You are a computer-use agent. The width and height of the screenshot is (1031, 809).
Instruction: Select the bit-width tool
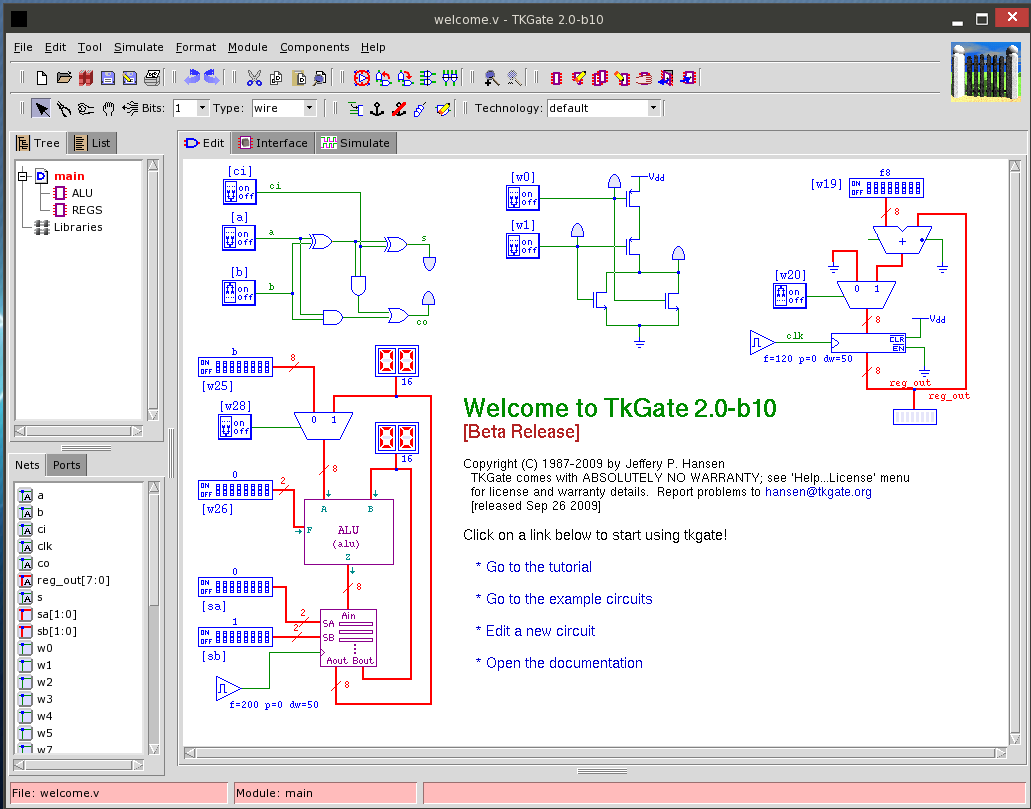coord(130,109)
